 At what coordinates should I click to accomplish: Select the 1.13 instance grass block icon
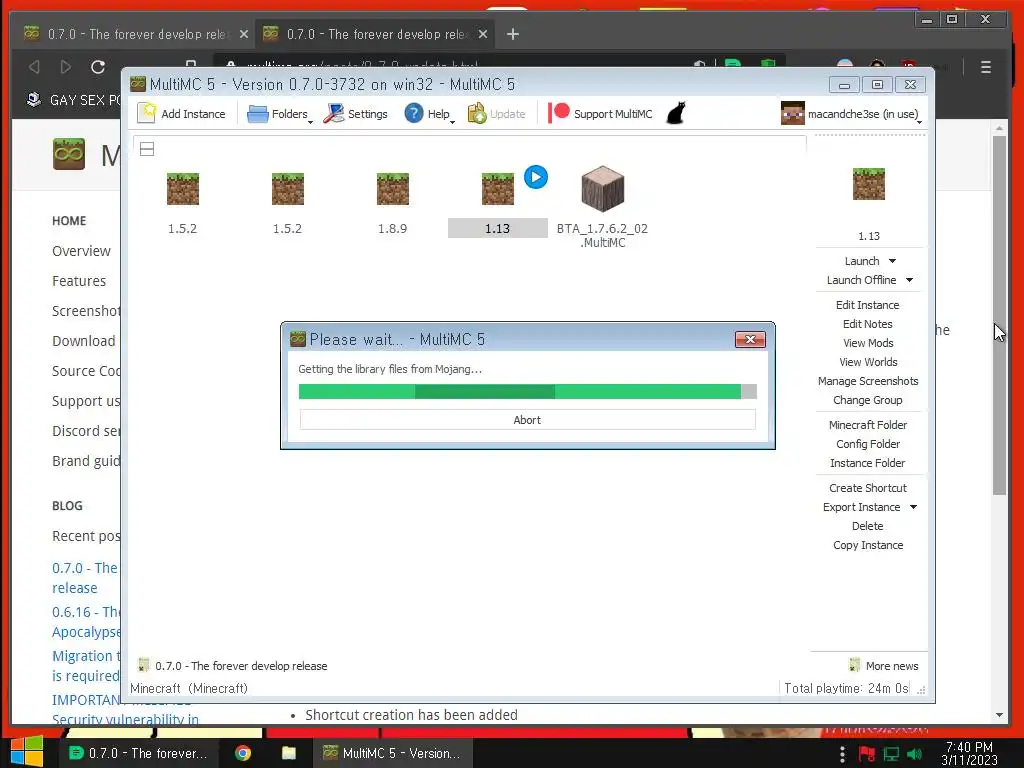(498, 189)
